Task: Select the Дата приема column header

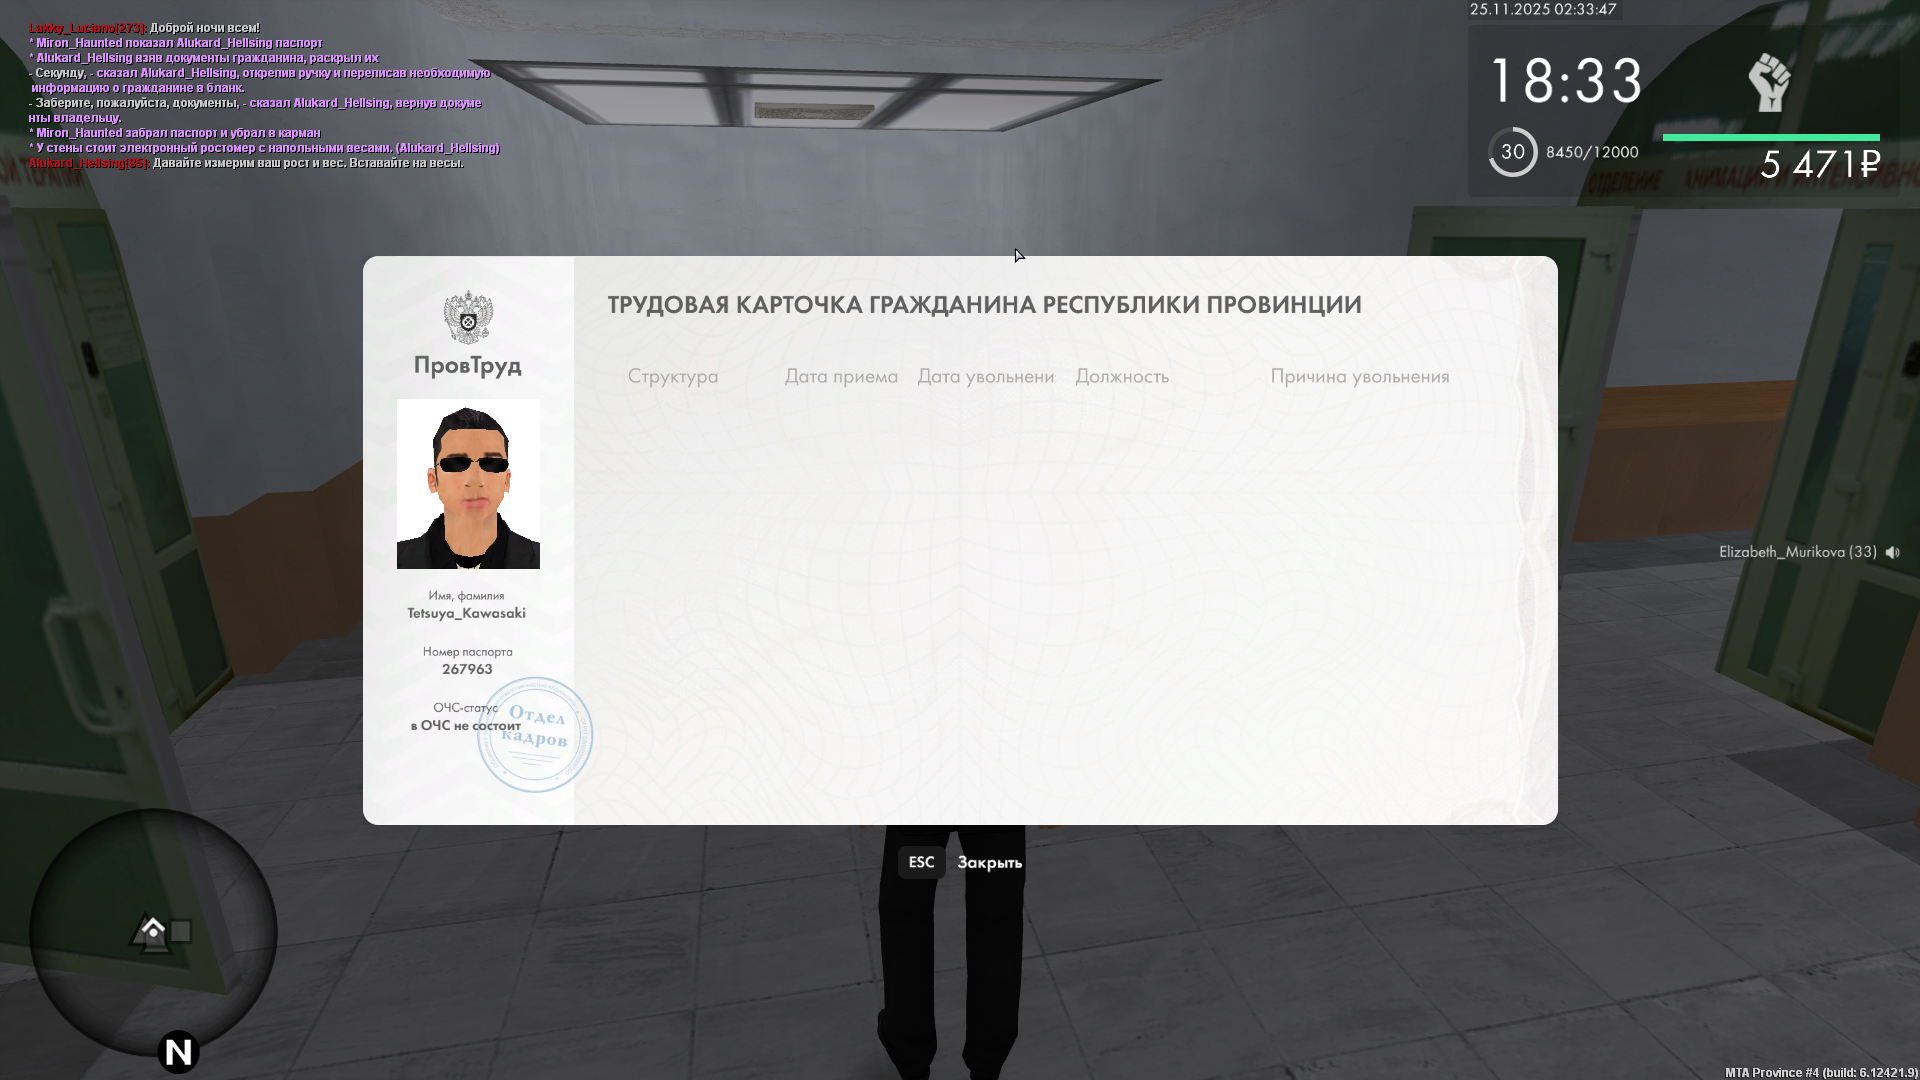Action: coord(841,377)
